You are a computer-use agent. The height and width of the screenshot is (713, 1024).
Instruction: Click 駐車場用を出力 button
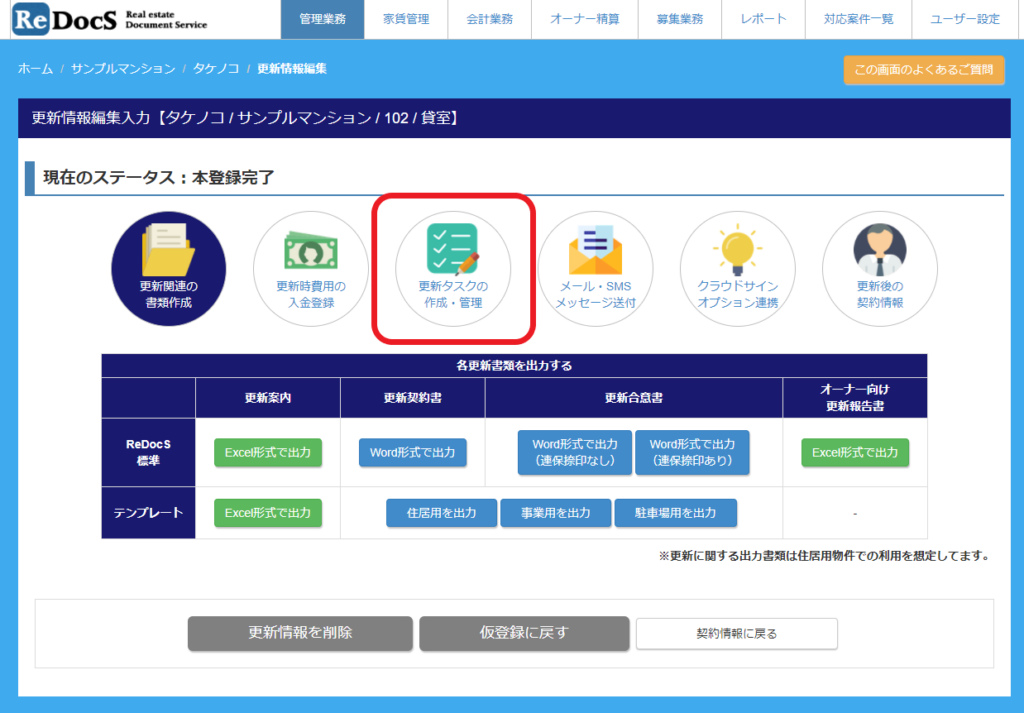point(675,513)
